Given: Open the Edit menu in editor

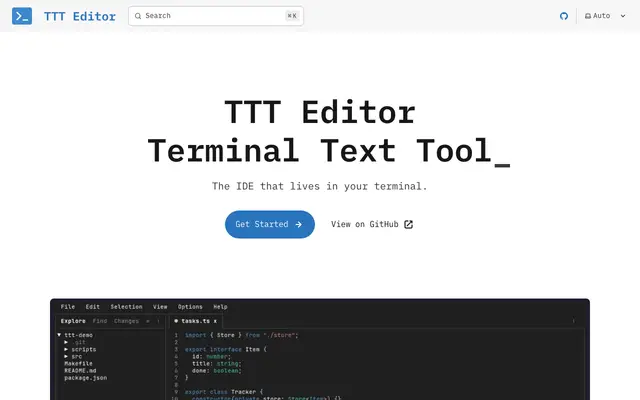Looking at the screenshot, I should tap(93, 307).
